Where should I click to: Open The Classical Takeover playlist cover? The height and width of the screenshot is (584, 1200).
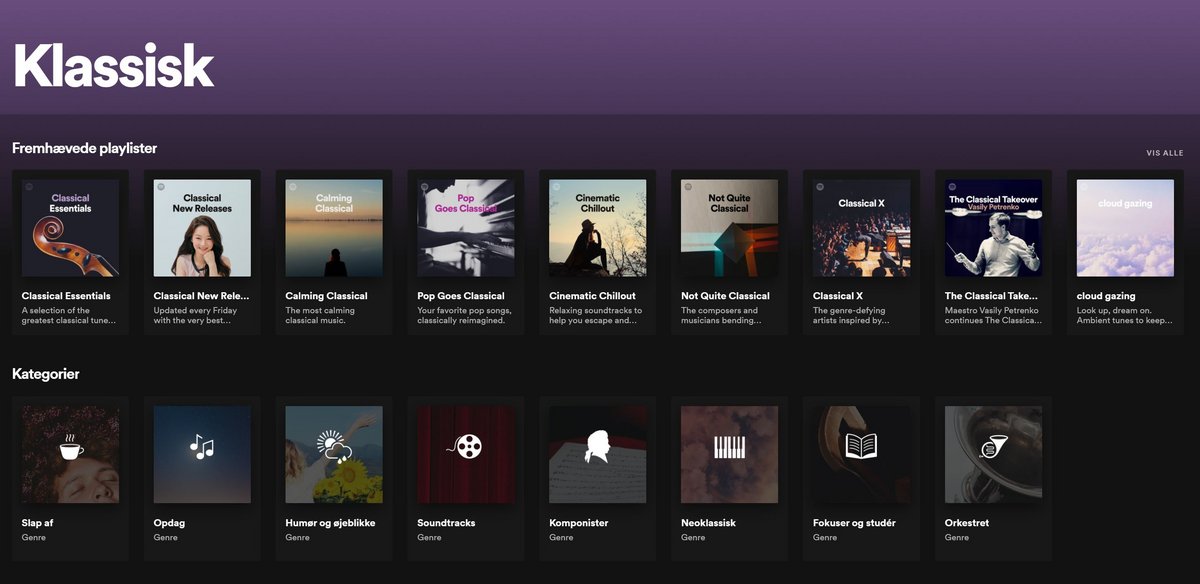(x=993, y=228)
